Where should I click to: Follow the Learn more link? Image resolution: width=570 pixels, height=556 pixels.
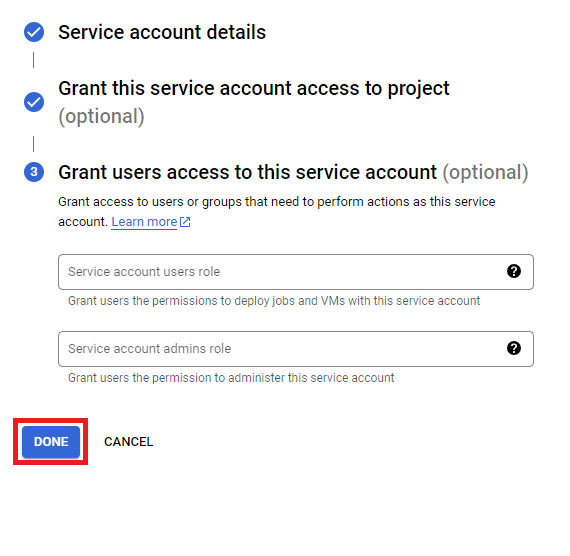pos(144,222)
